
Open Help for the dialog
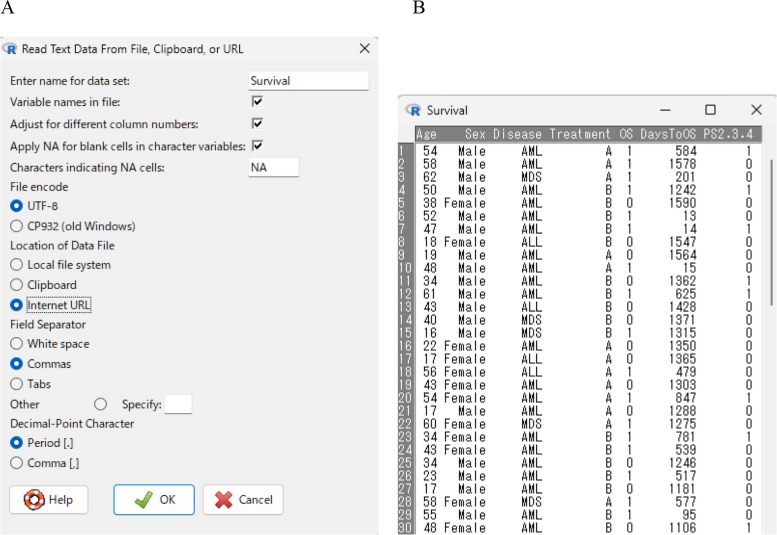pos(49,499)
